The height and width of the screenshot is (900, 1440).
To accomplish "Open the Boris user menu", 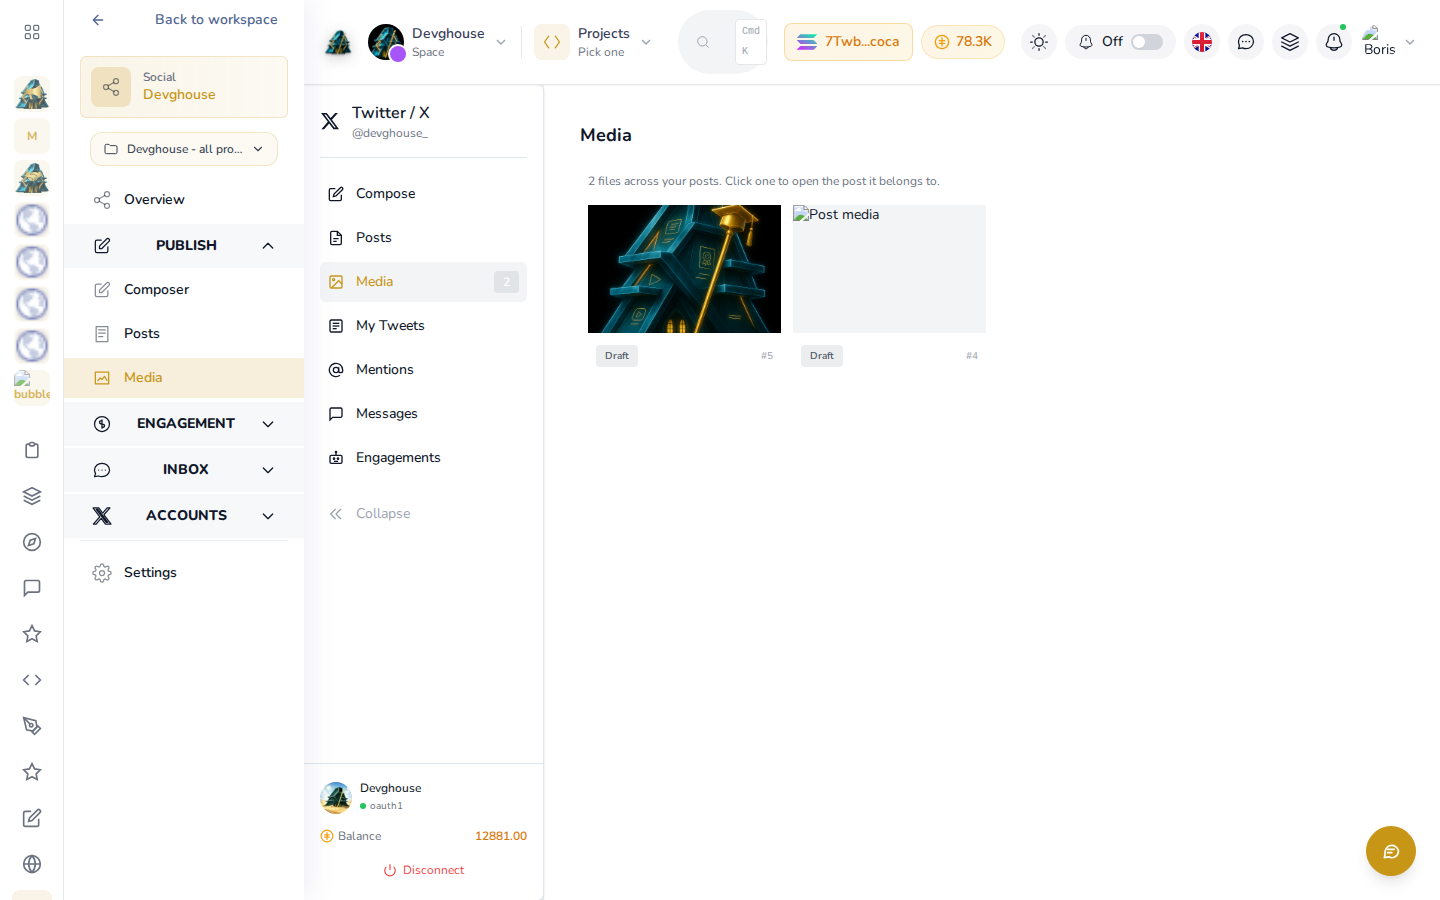I will (1389, 42).
